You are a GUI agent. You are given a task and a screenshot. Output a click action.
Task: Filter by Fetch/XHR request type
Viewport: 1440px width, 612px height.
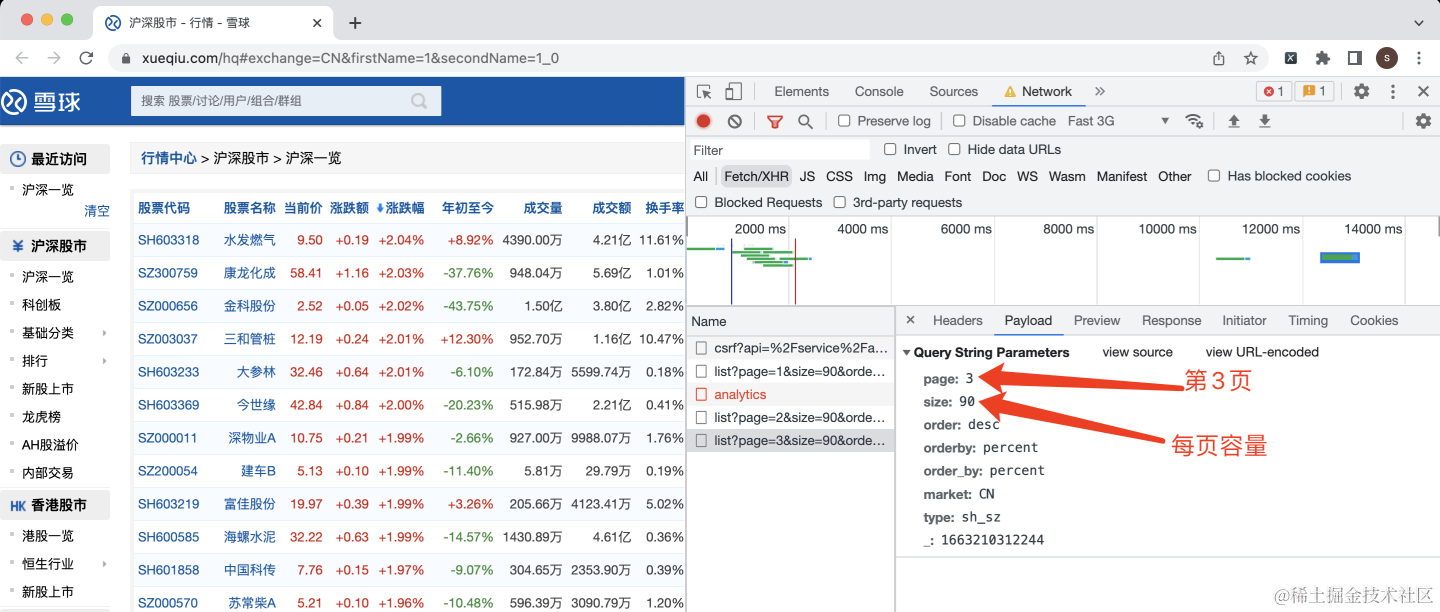(x=756, y=176)
